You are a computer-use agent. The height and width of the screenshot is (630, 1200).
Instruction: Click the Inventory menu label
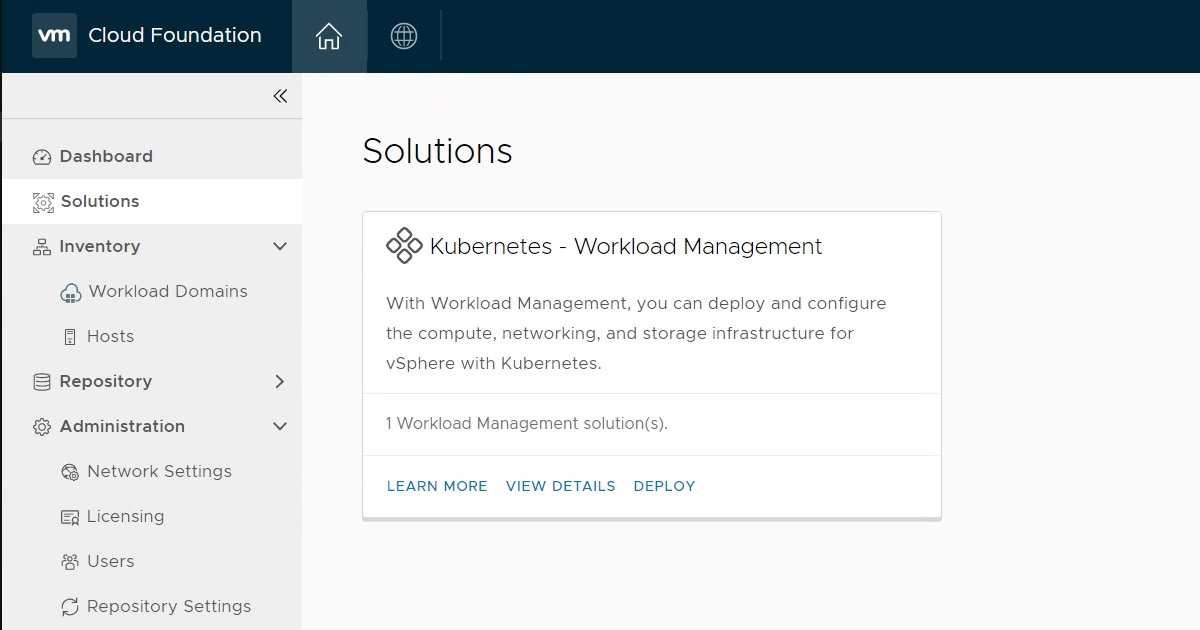click(100, 246)
